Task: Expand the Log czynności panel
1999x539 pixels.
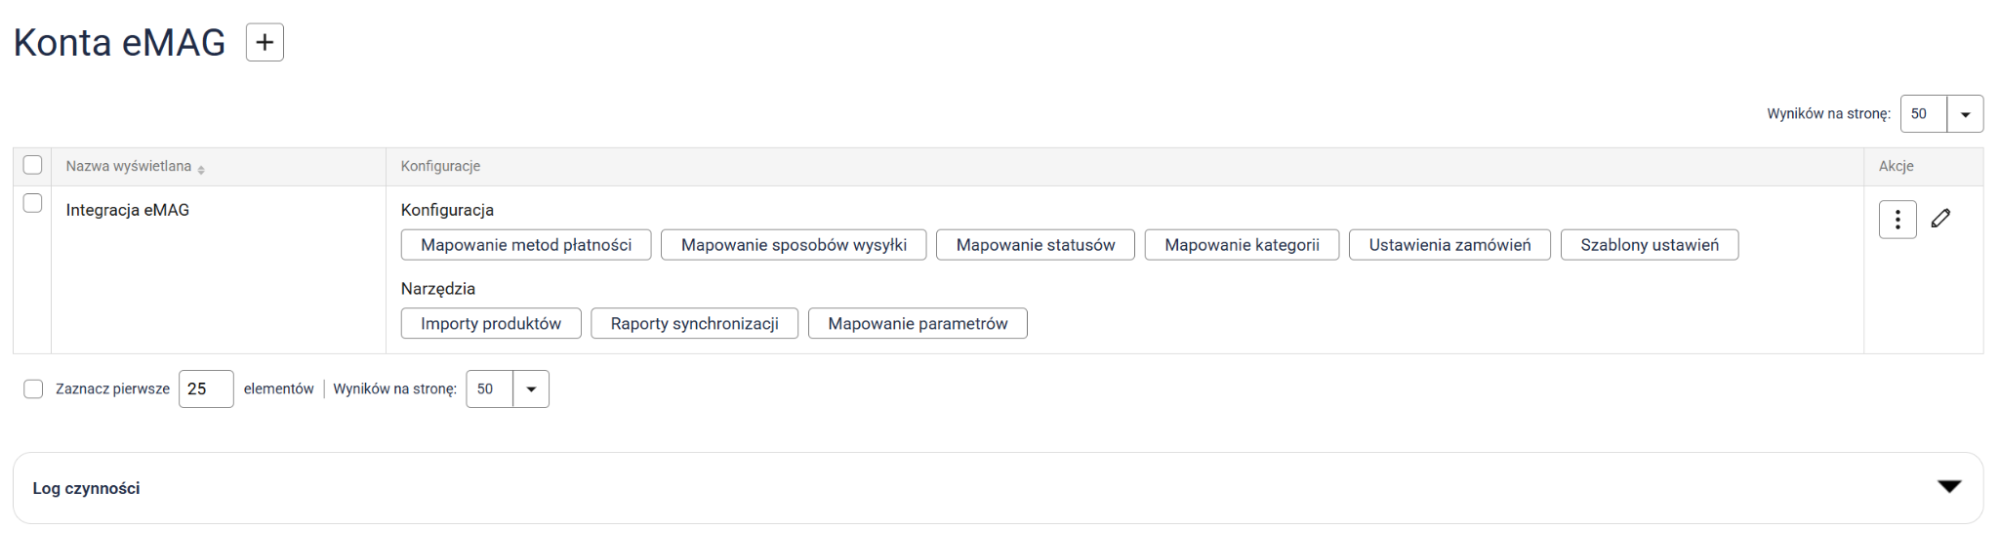Action: [1949, 487]
